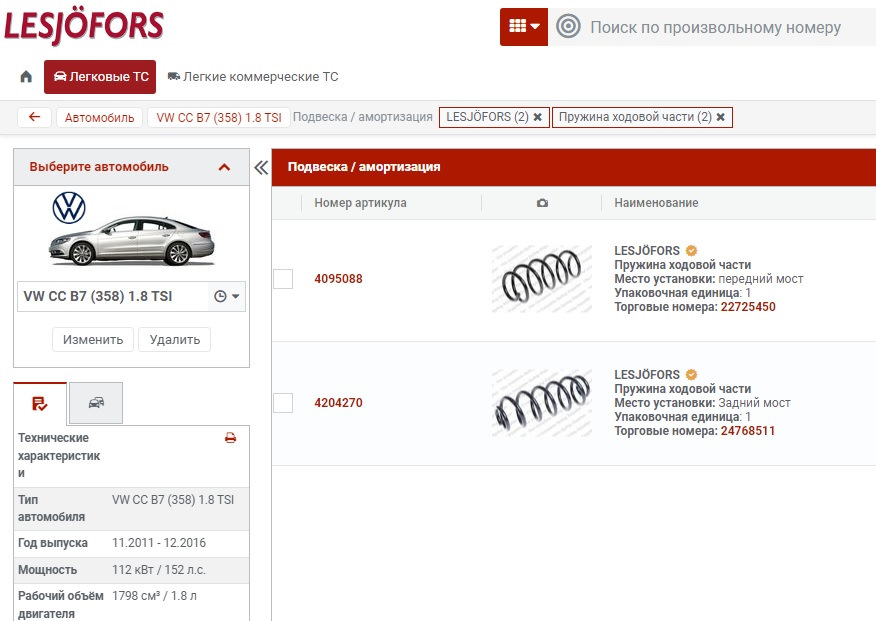This screenshot has height=621, width=876.
Task: Click power value 112 кВт / 152 л.с.
Action: (x=159, y=570)
